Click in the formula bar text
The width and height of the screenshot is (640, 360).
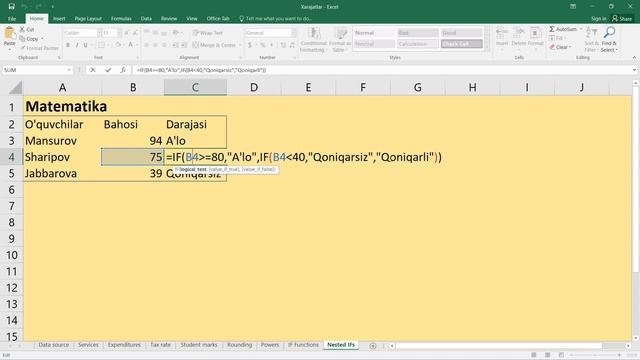tap(202, 70)
